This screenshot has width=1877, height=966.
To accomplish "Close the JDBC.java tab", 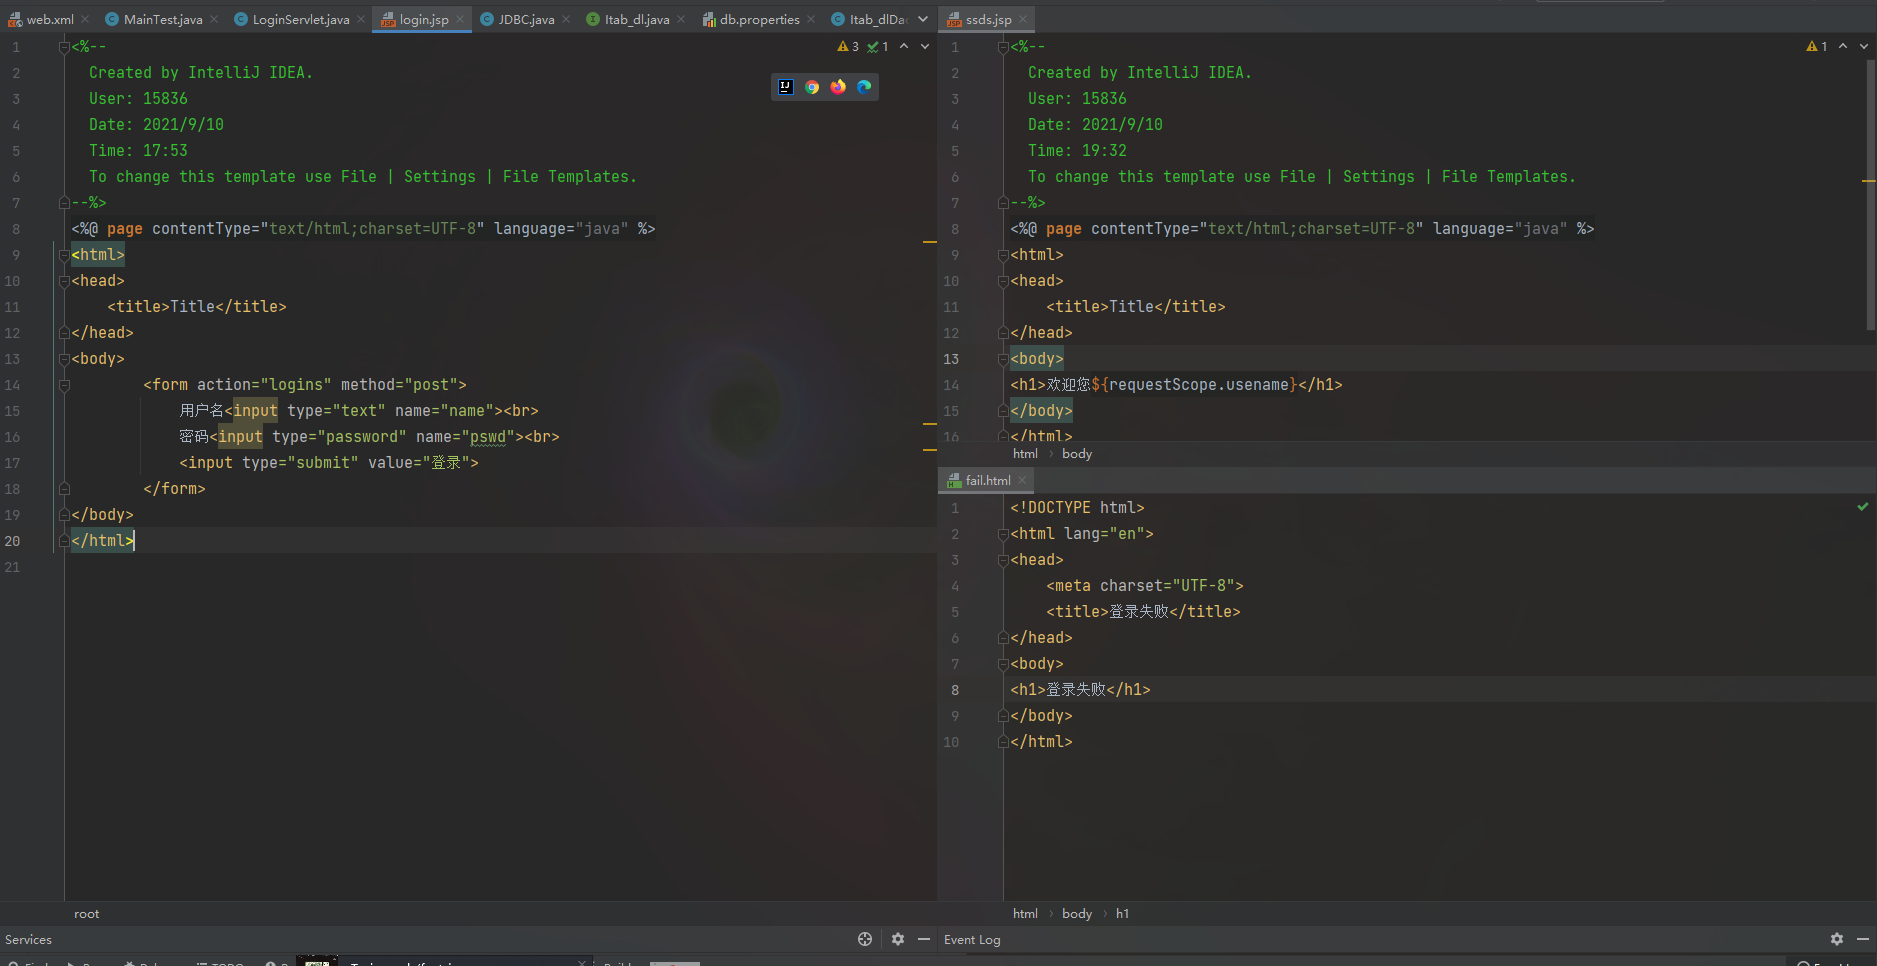I will 566,19.
